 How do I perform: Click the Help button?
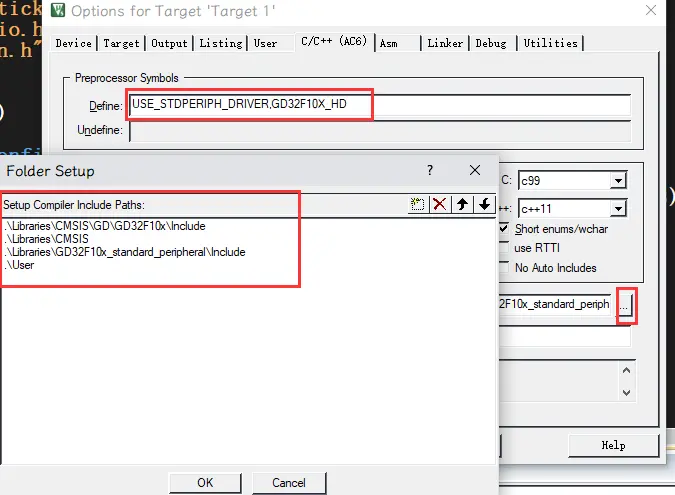pos(613,445)
